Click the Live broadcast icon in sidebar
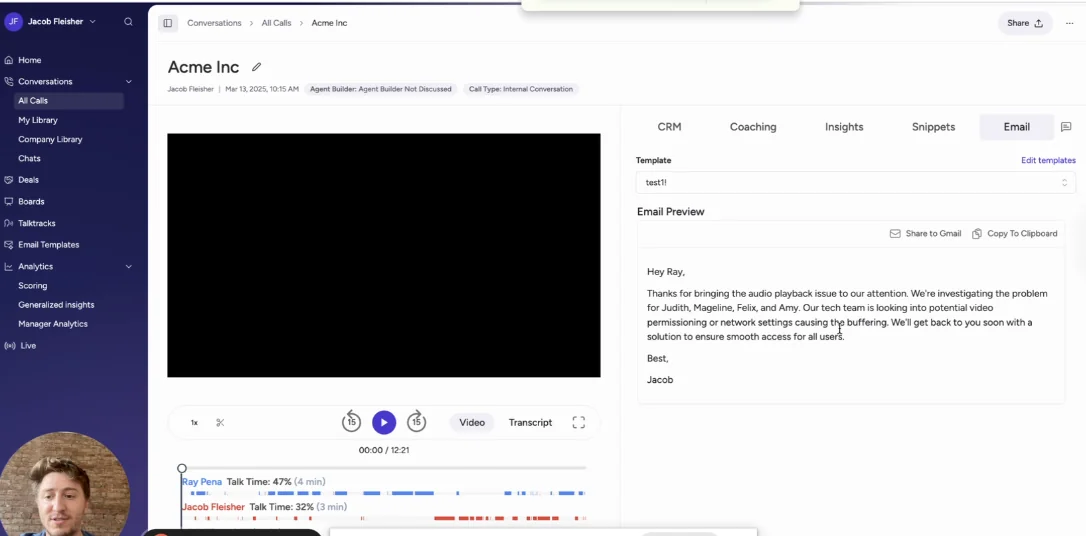The width and height of the screenshot is (1086, 536). point(8,346)
